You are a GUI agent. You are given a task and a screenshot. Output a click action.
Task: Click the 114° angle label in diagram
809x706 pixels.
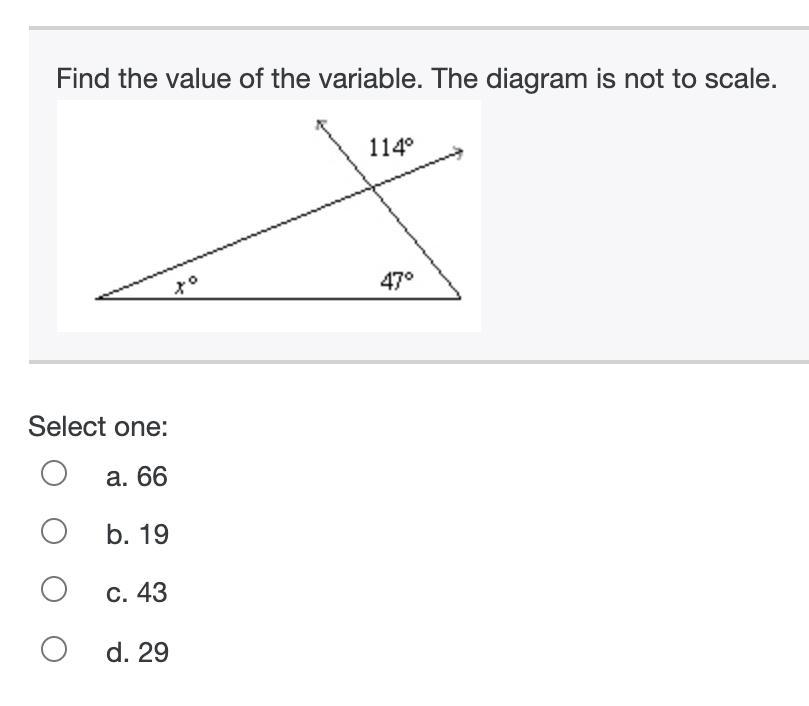[390, 148]
